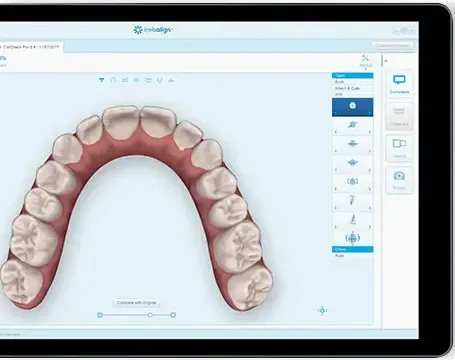
Task: Select the Tooth tab in tools panel
Action: click(352, 76)
